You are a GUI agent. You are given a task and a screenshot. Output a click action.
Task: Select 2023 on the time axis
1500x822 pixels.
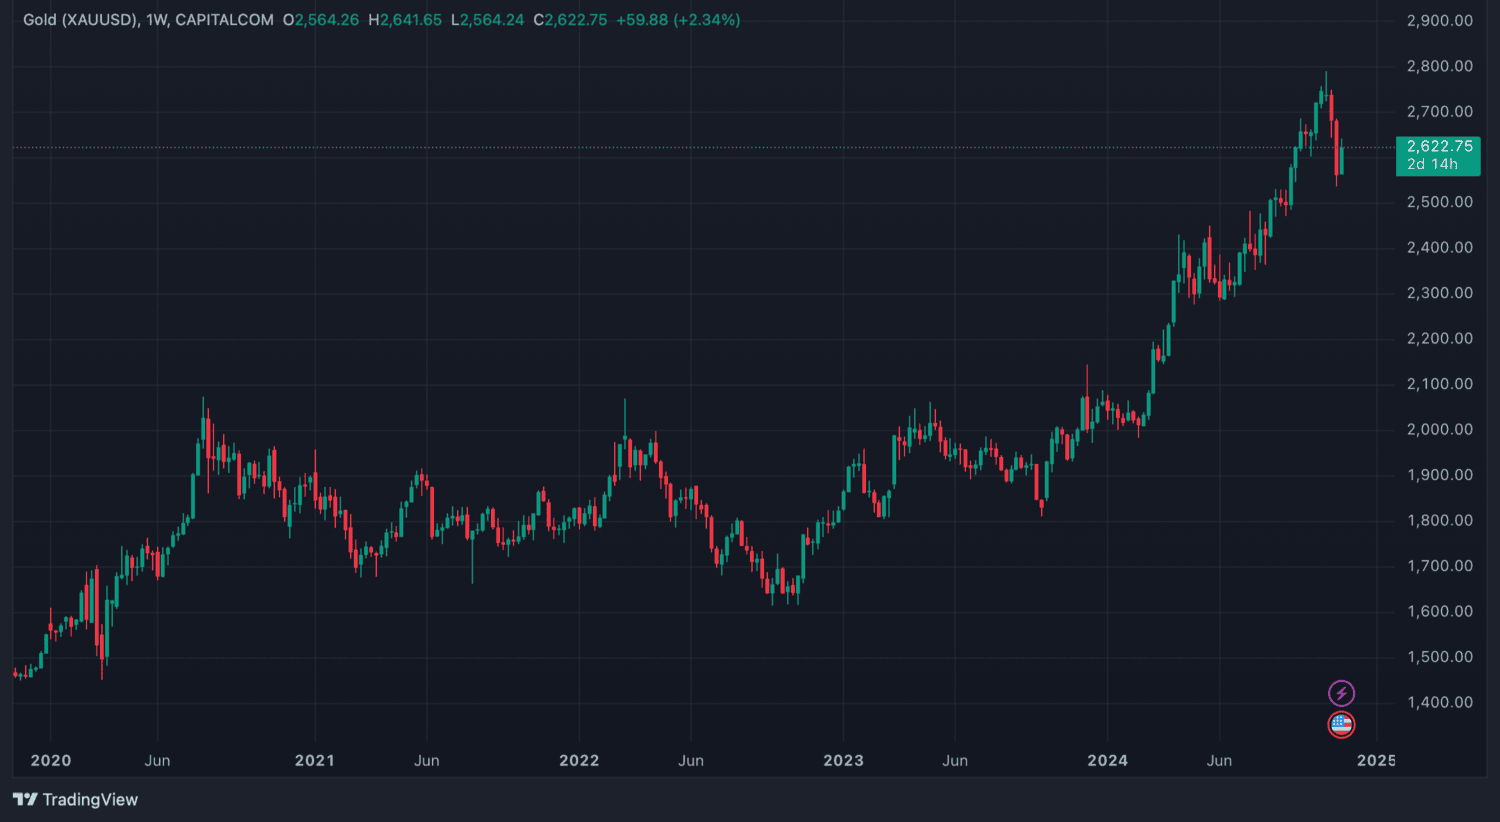point(843,760)
